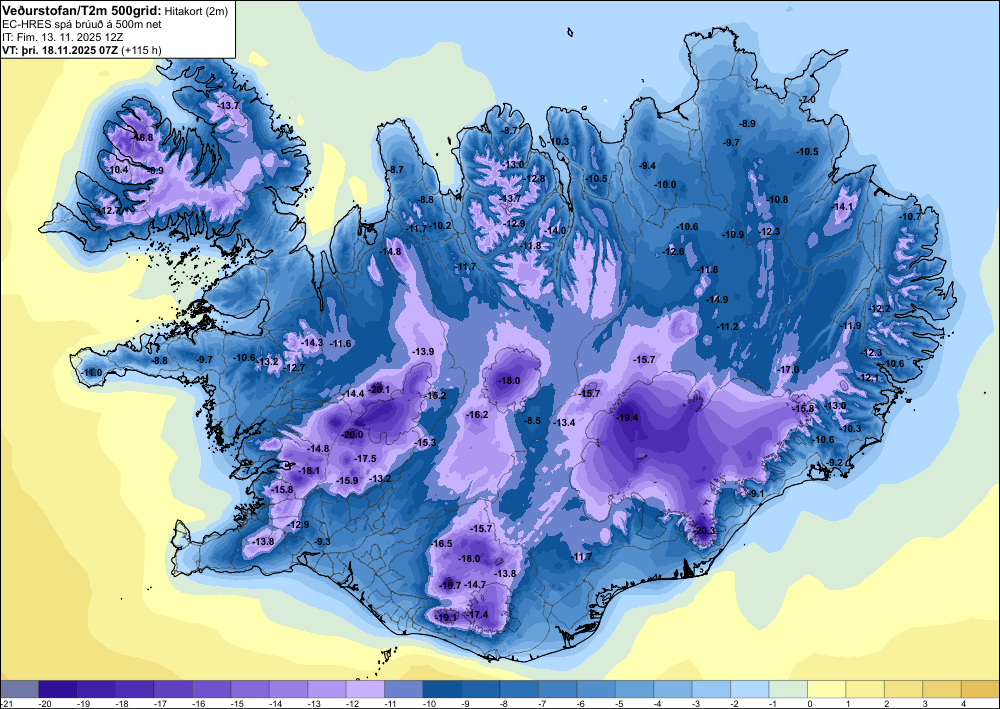Click the -12.1 temperature label

point(868,377)
